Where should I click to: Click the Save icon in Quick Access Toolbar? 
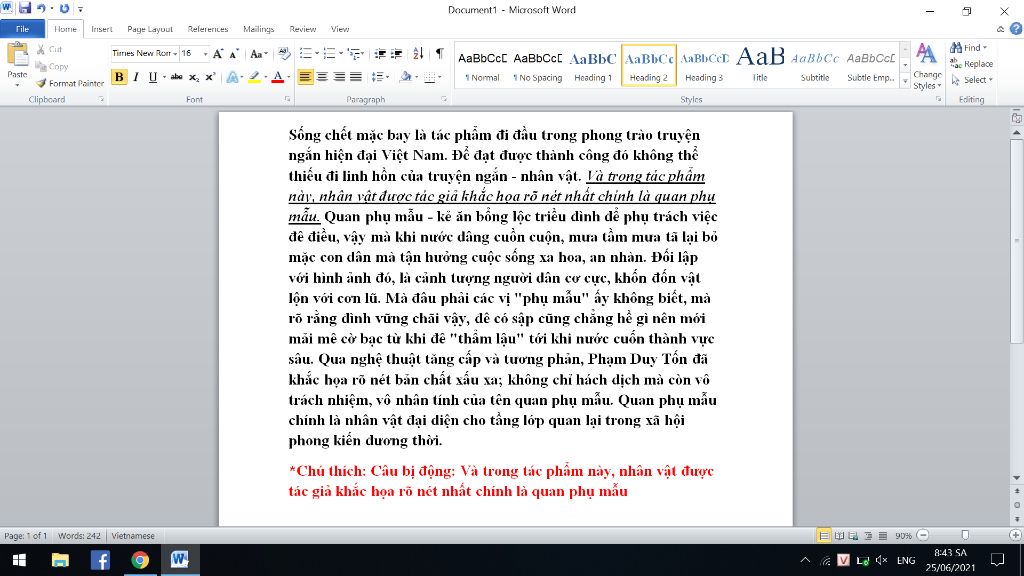pyautogui.click(x=25, y=8)
